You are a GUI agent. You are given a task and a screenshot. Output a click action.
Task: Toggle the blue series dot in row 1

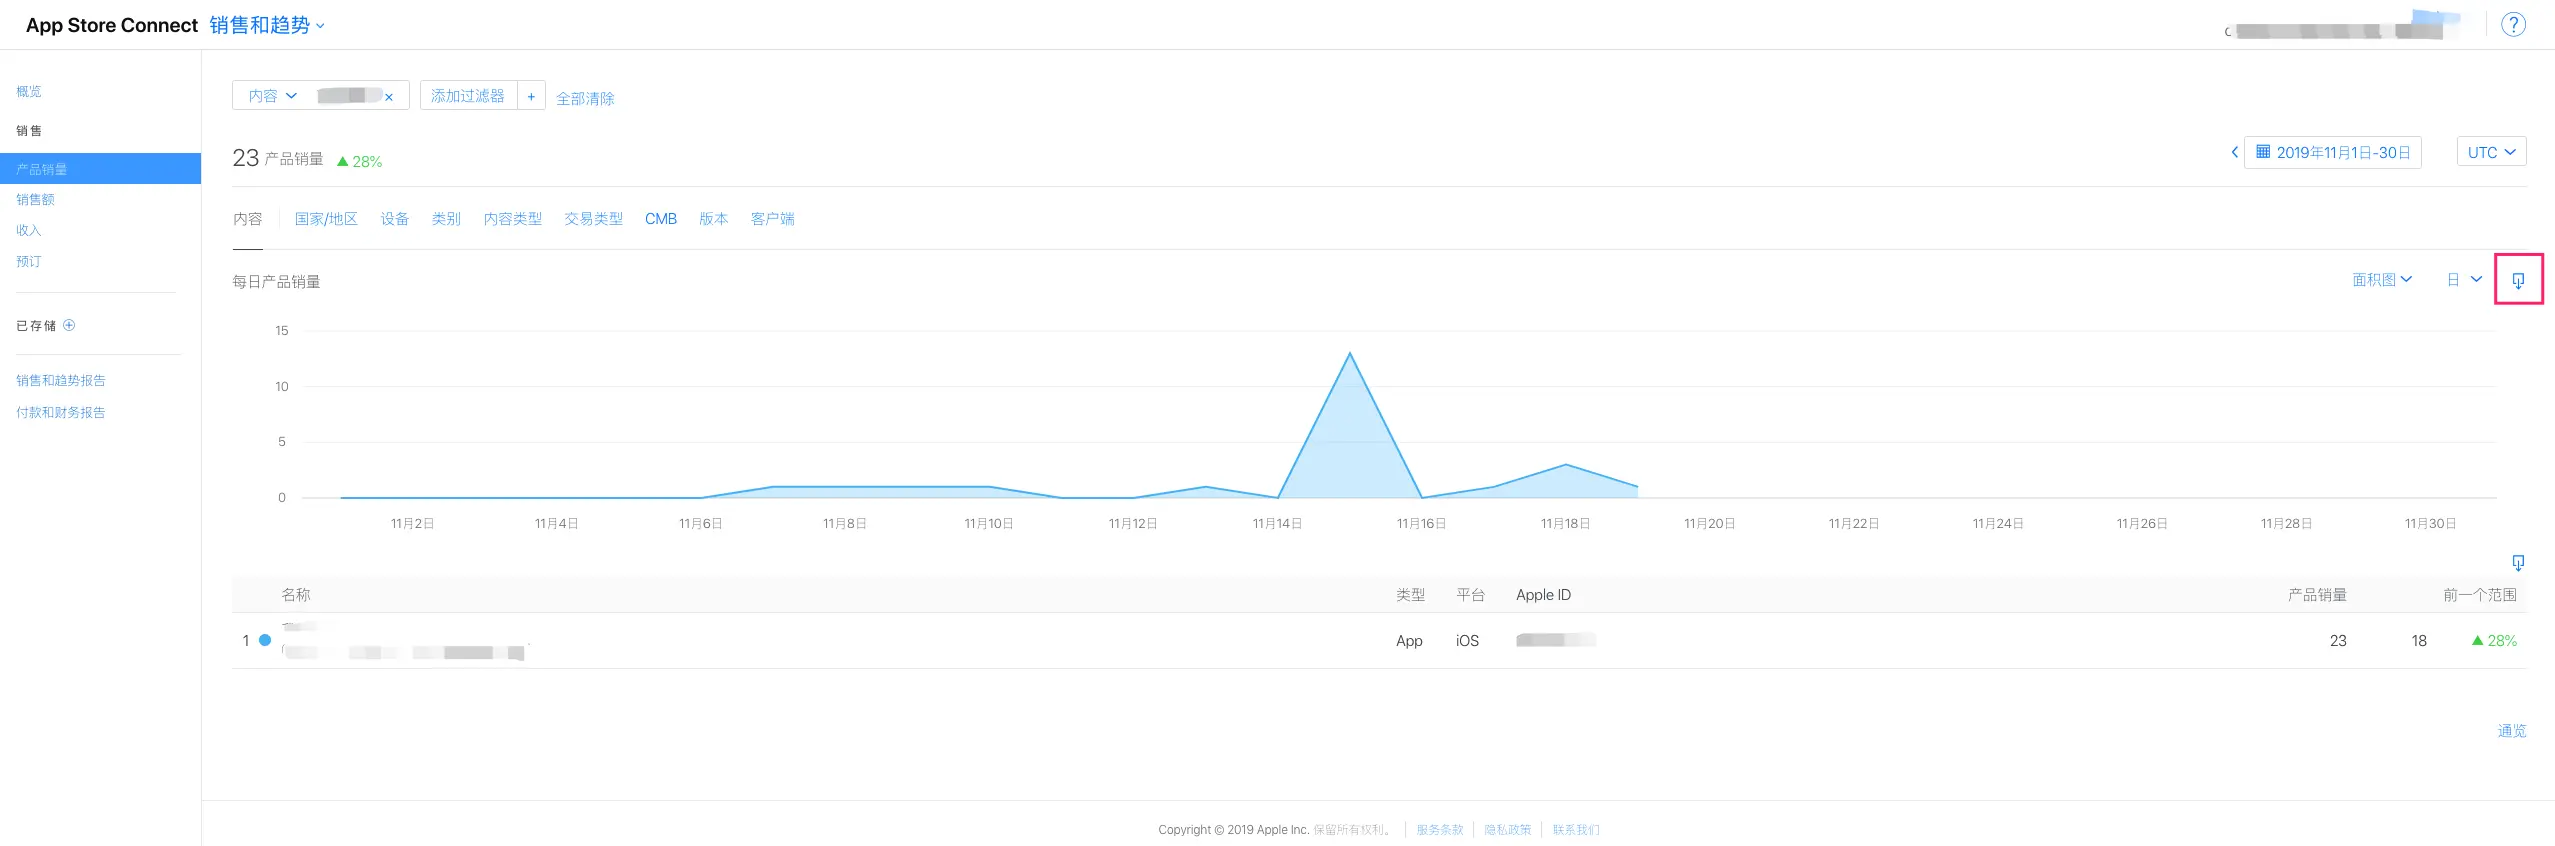click(265, 640)
